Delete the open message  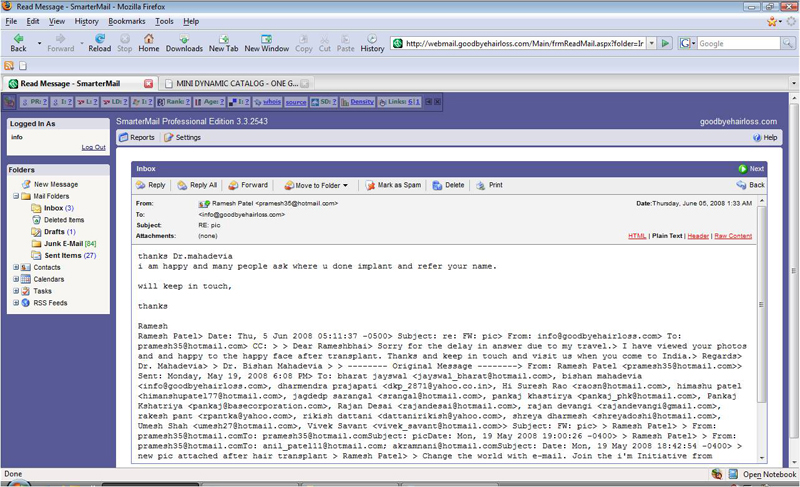pyautogui.click(x=448, y=185)
